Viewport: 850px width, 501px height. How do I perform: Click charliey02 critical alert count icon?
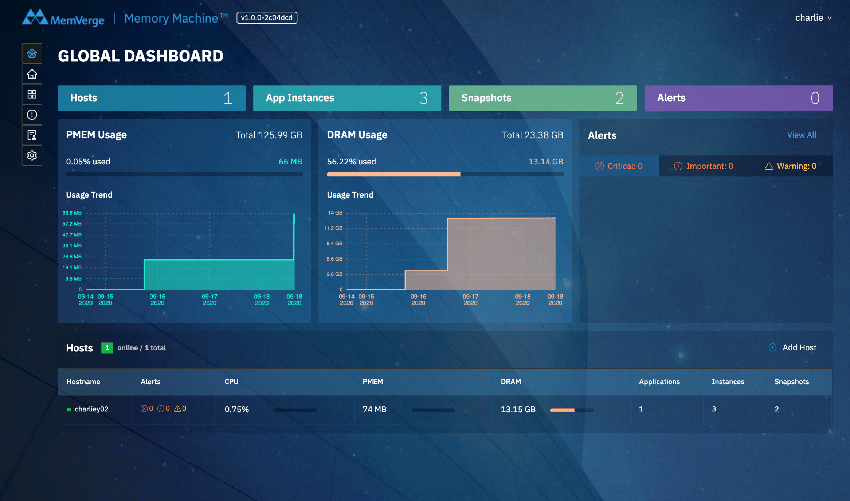[144, 408]
